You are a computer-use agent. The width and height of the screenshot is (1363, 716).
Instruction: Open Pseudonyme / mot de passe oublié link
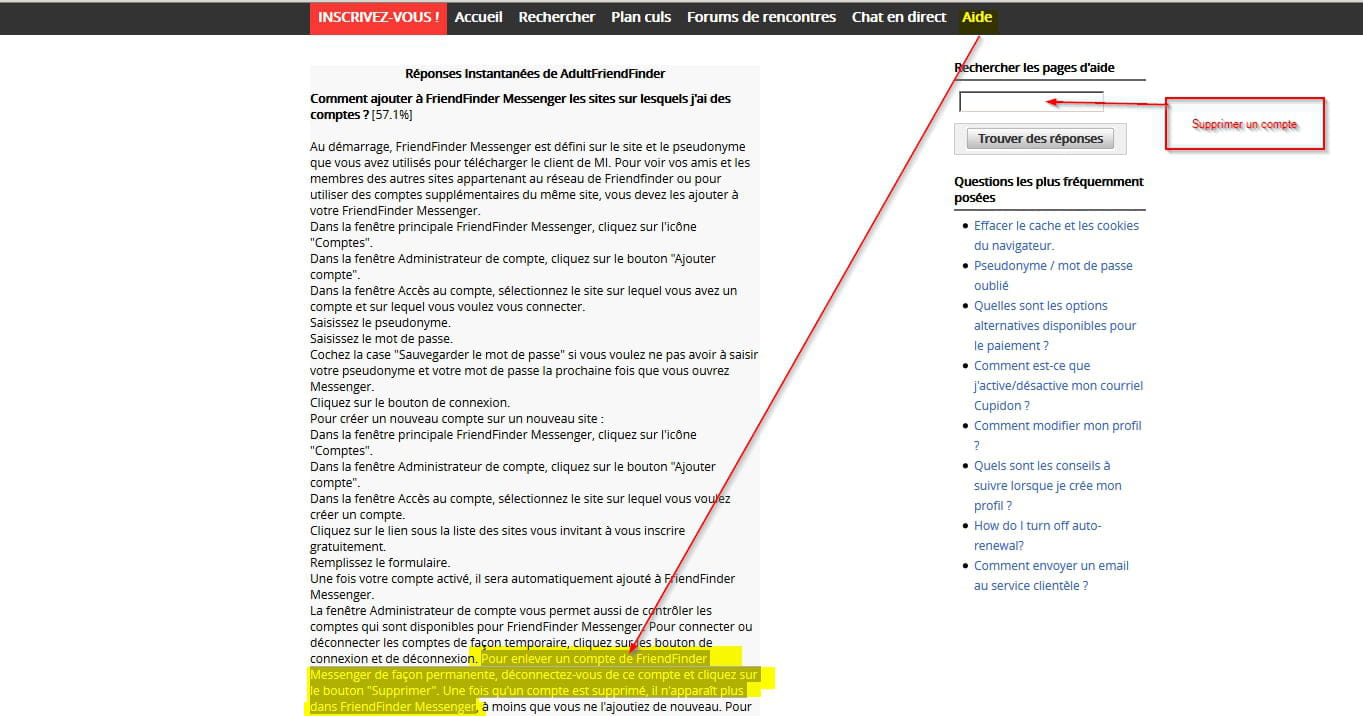tap(1053, 266)
